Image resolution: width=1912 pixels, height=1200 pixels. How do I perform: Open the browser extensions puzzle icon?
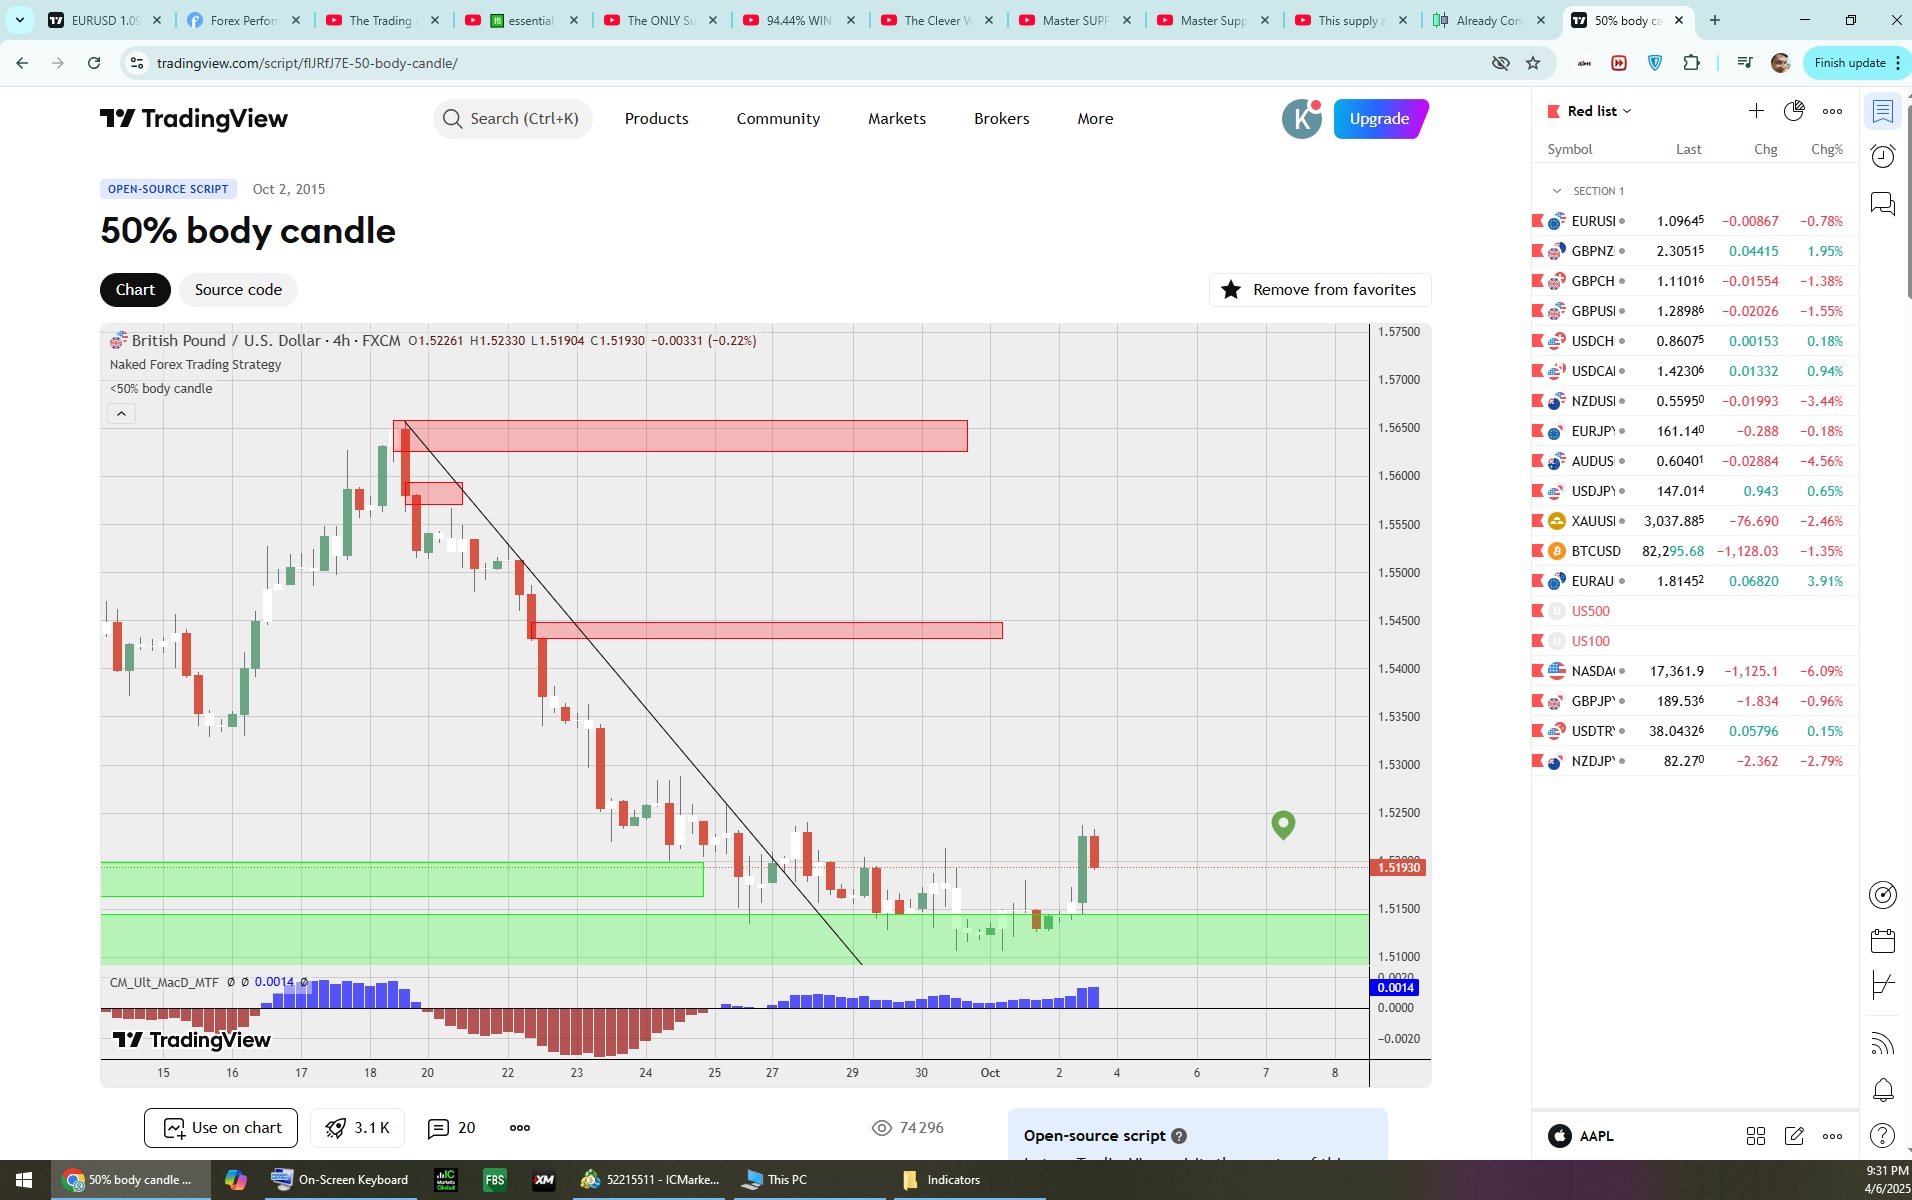pyautogui.click(x=1691, y=63)
